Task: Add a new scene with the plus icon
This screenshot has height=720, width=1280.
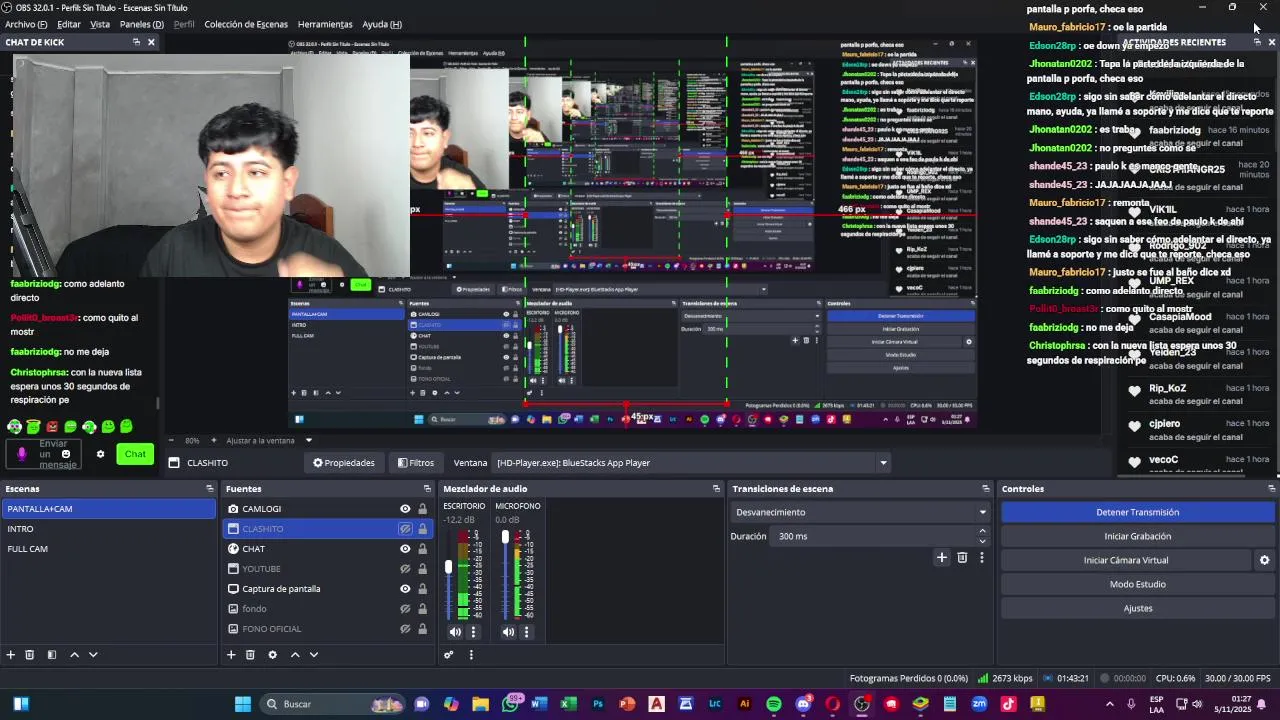Action: (11, 655)
